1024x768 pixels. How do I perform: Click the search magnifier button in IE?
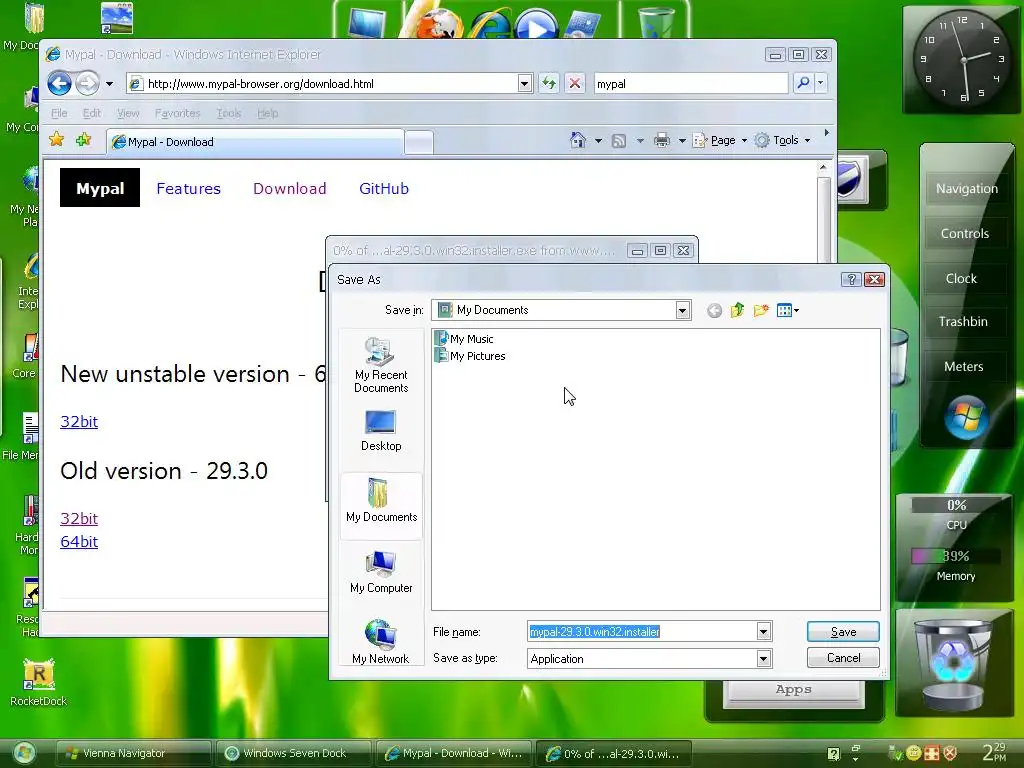[x=803, y=83]
